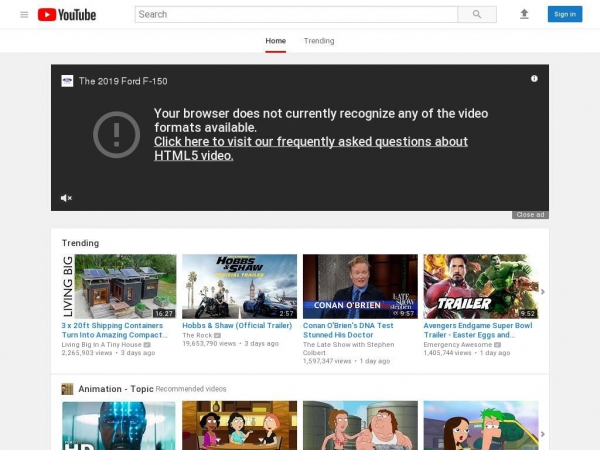The image size is (600, 450).
Task: Focus the Search input field
Action: click(296, 15)
